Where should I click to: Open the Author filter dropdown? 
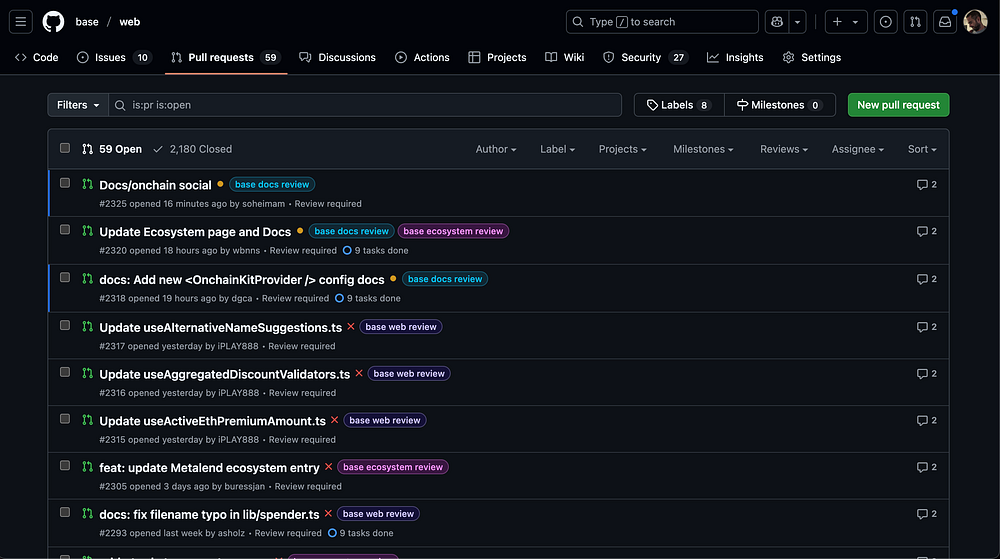click(x=496, y=149)
